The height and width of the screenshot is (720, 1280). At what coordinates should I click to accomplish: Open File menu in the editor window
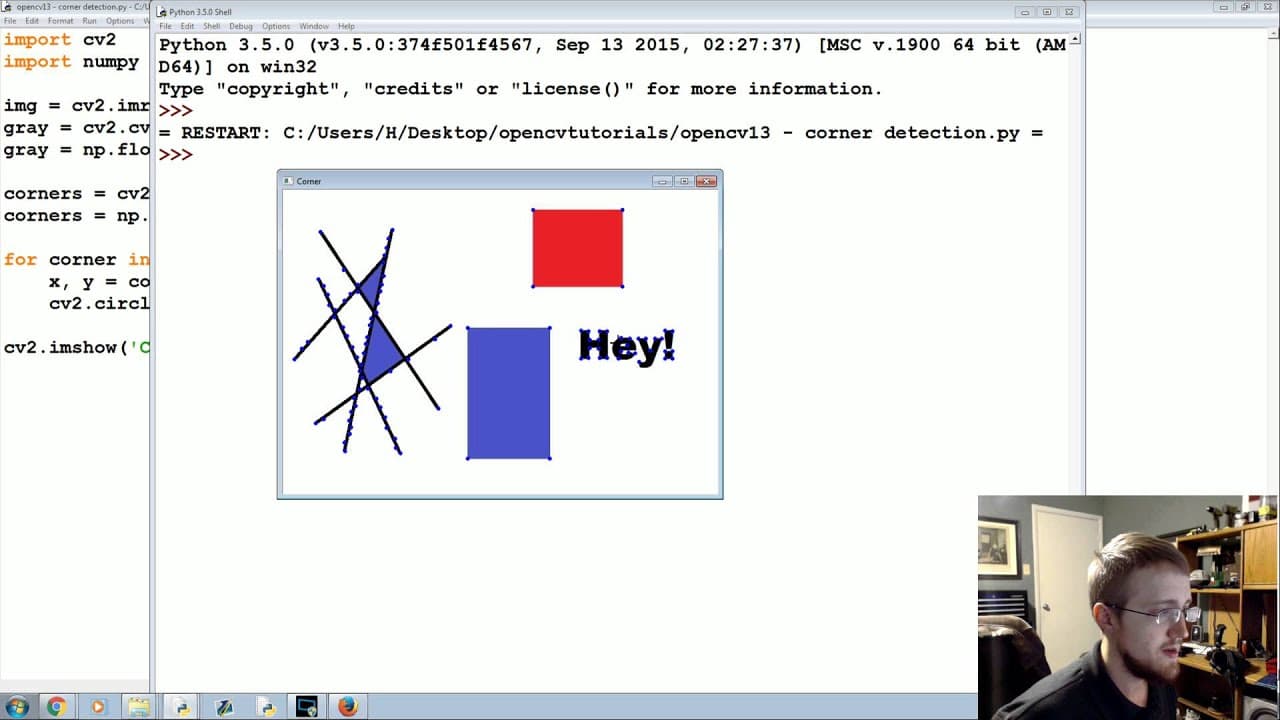click(9, 21)
